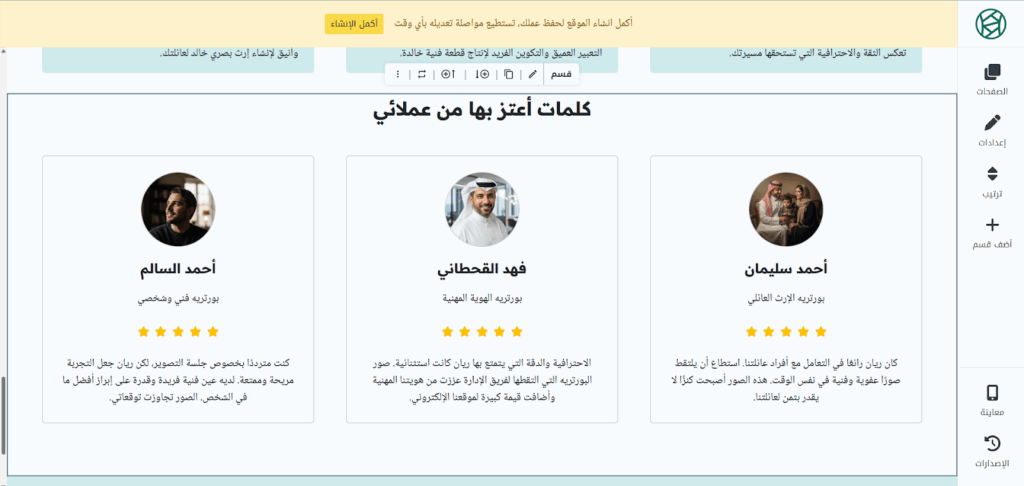Duplicate the section using the copy icon

509,75
